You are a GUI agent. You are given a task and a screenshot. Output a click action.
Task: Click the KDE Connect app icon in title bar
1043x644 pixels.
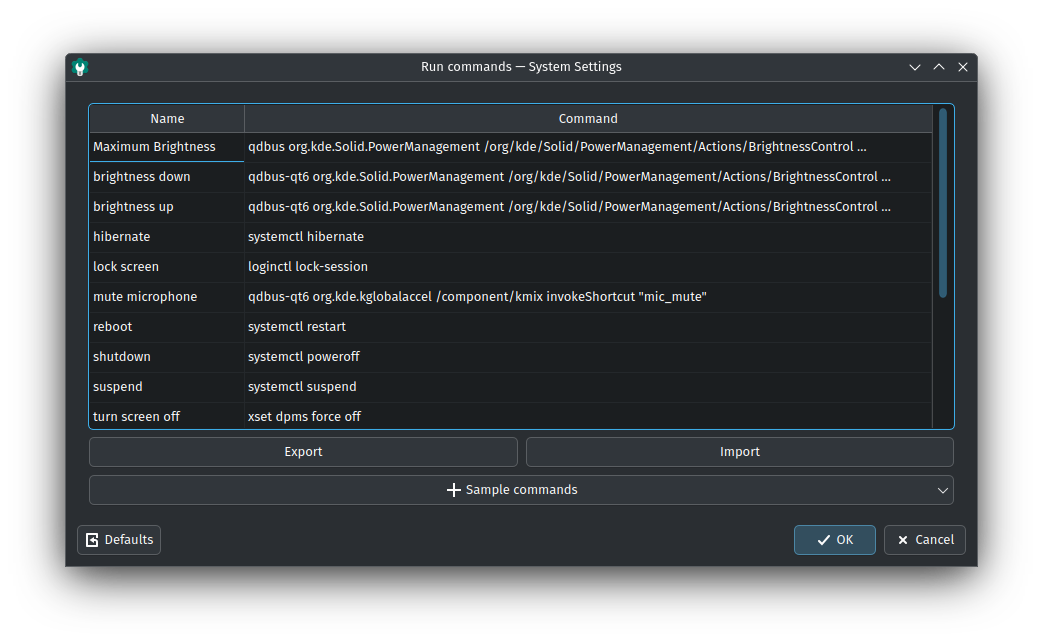(80, 67)
